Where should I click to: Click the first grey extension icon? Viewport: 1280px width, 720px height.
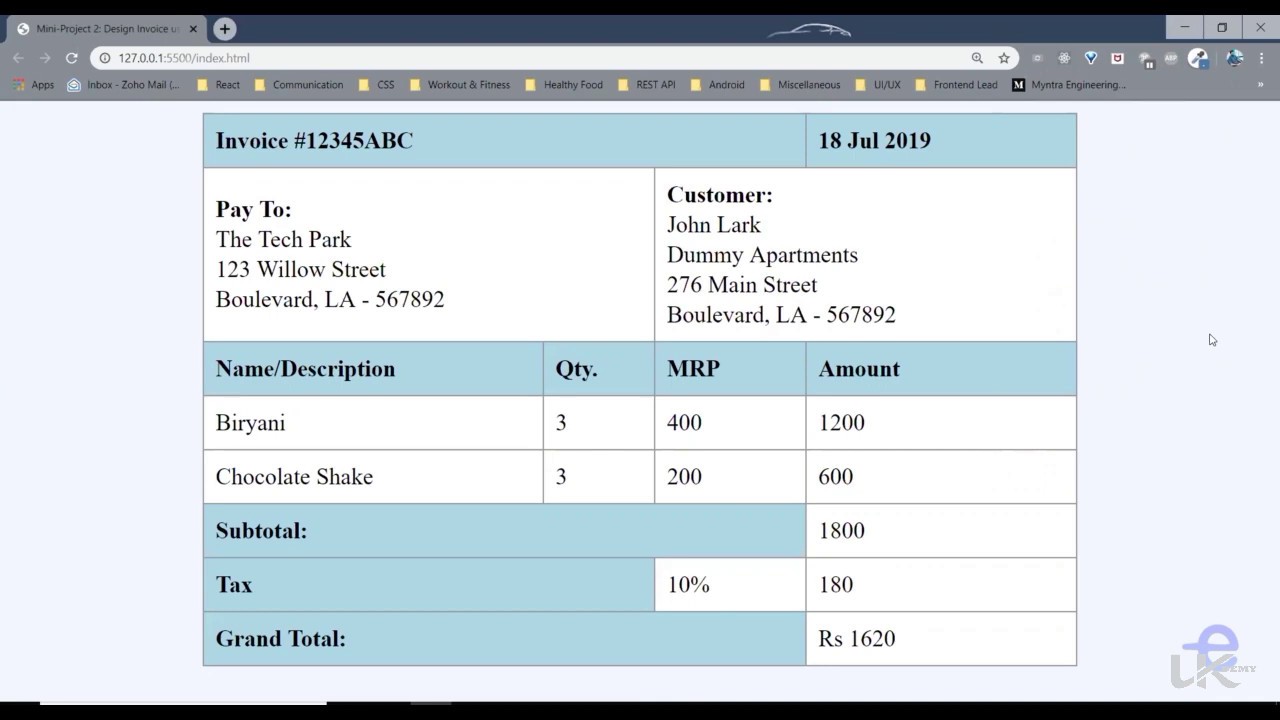[1037, 58]
